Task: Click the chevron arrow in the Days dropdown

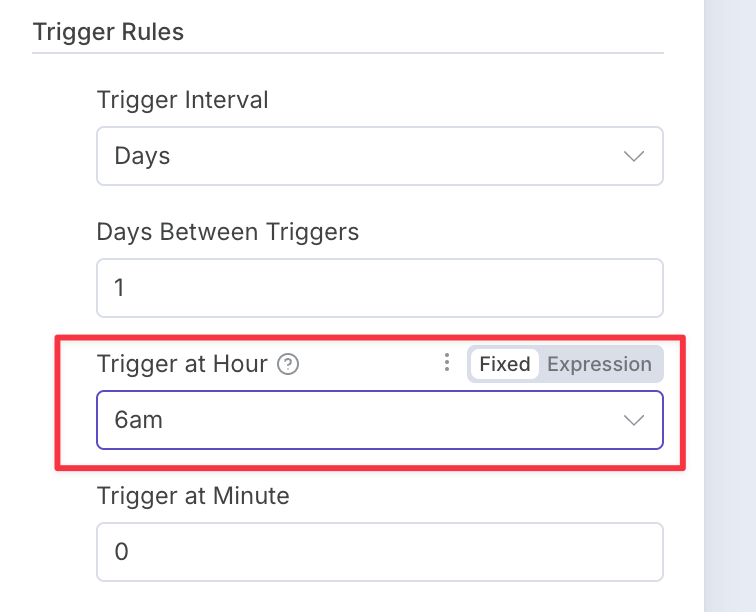Action: coord(634,156)
